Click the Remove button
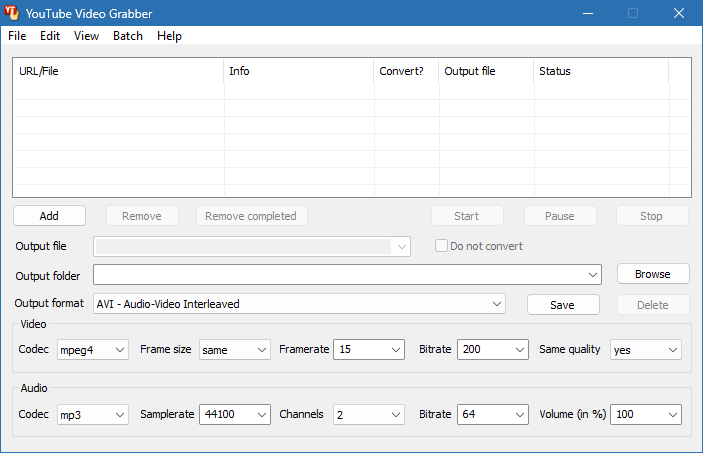The width and height of the screenshot is (703, 453). pos(142,216)
